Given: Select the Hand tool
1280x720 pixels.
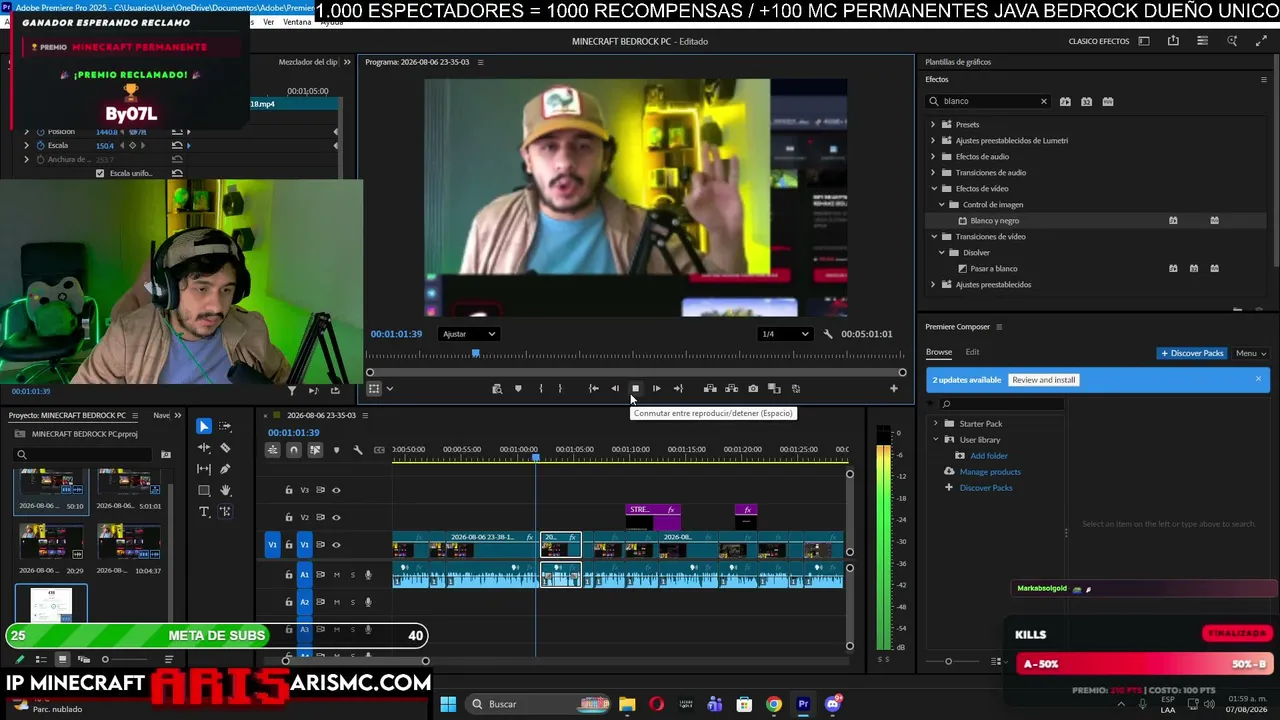Looking at the screenshot, I should pyautogui.click(x=225, y=490).
